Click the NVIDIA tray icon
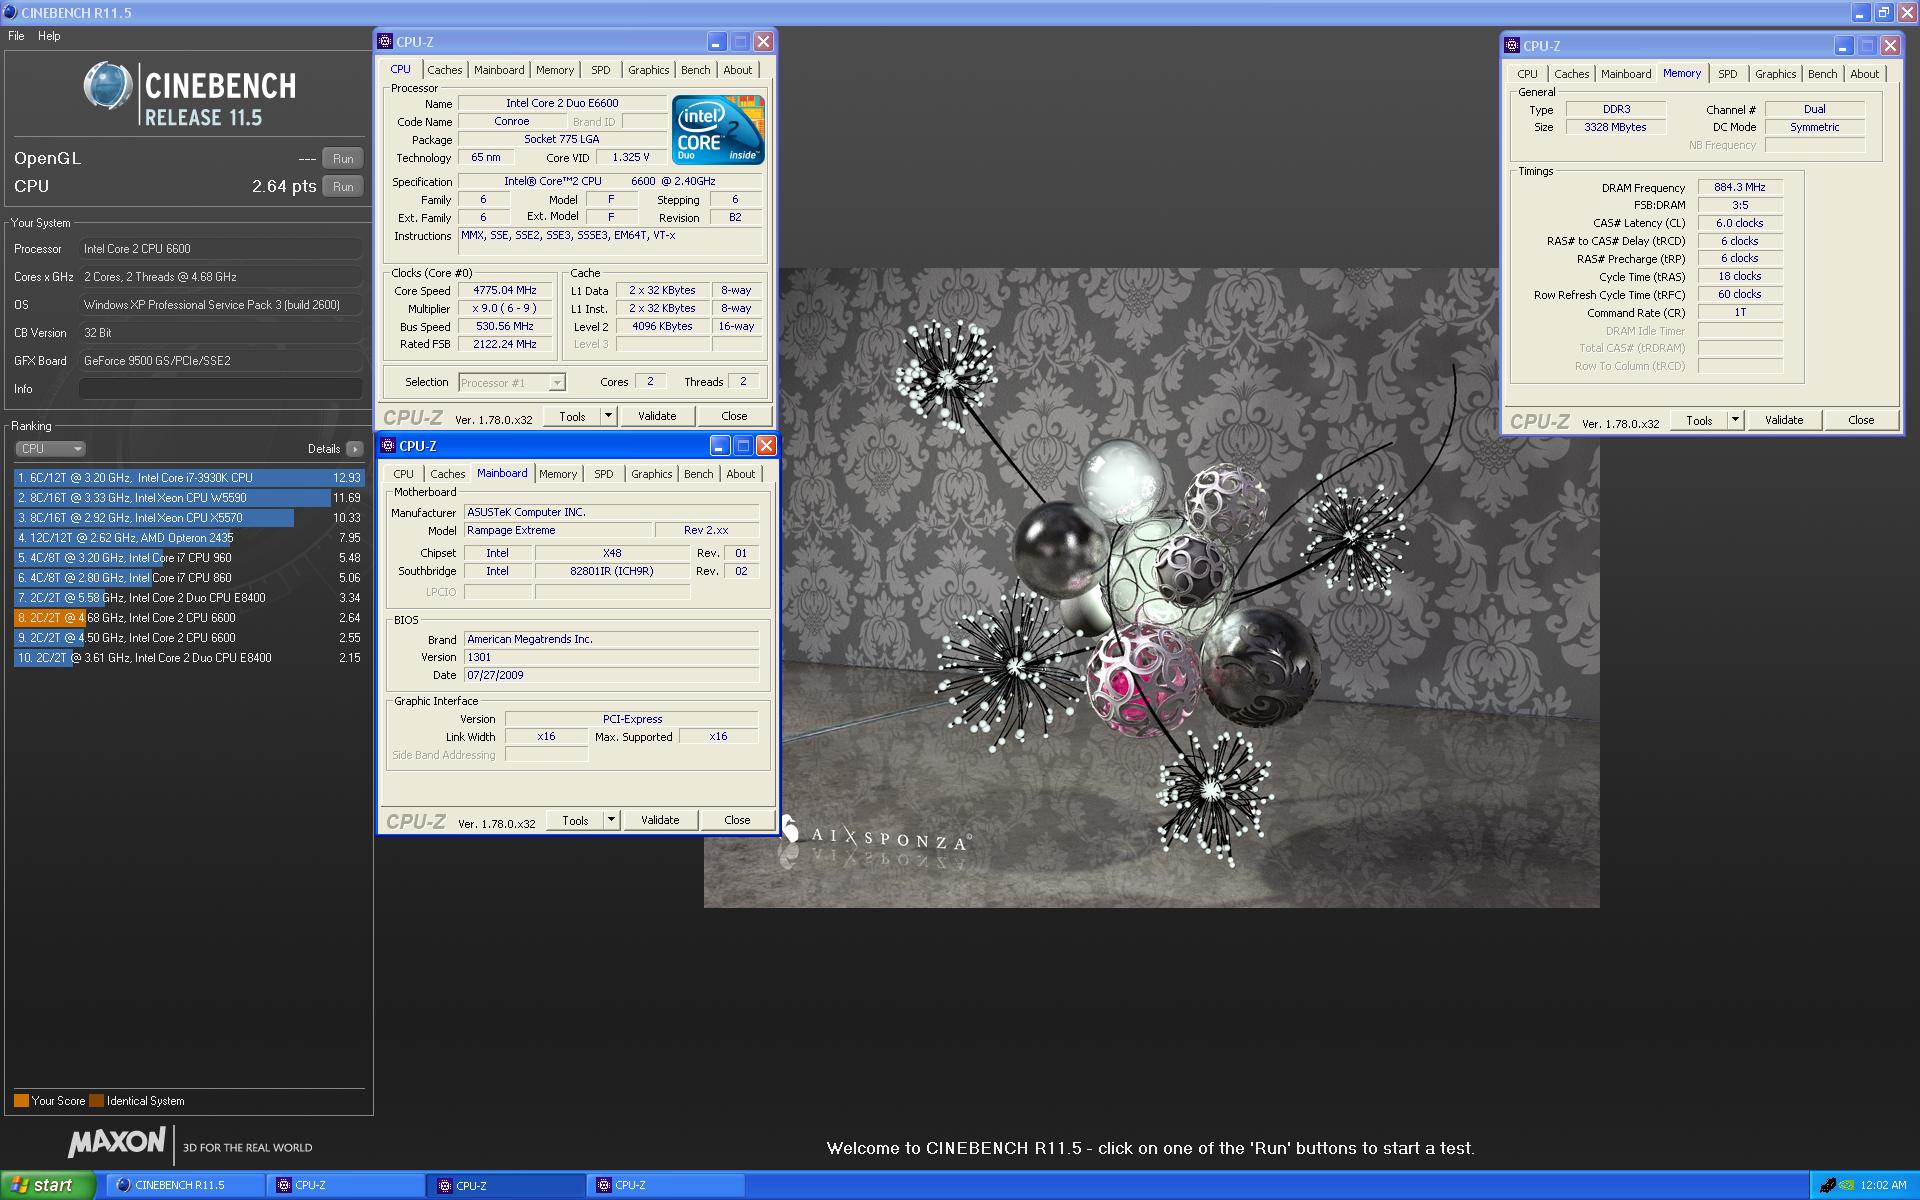This screenshot has height=1200, width=1920. pyautogui.click(x=1848, y=1185)
